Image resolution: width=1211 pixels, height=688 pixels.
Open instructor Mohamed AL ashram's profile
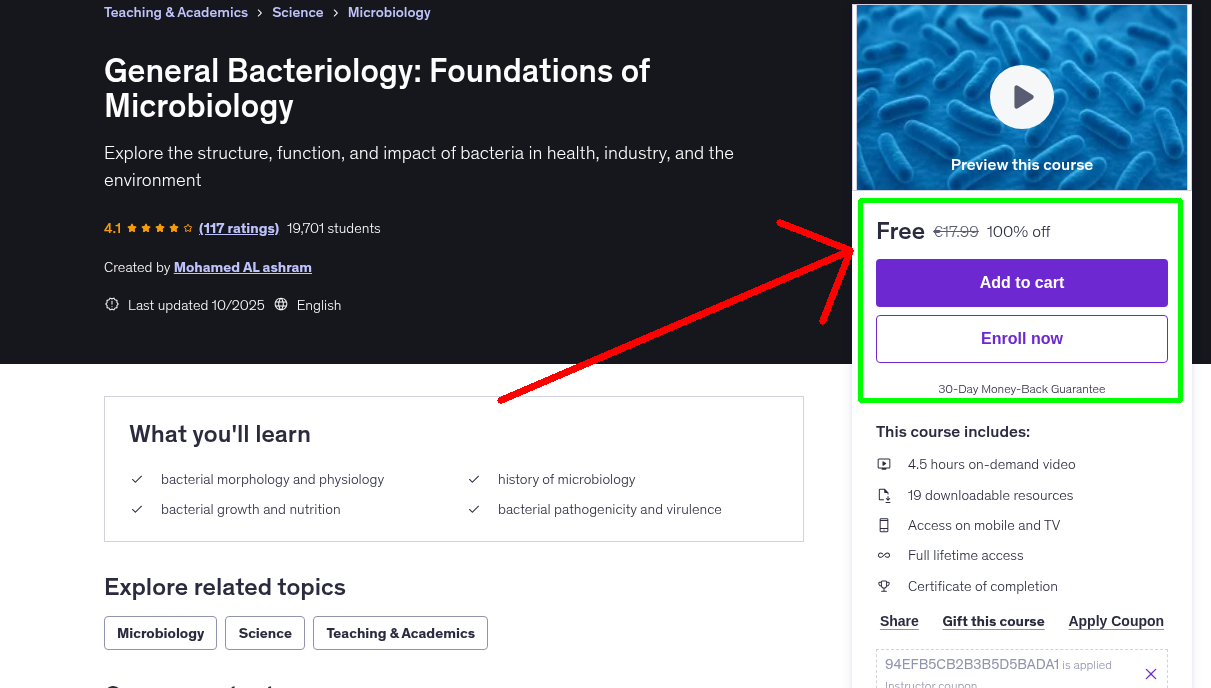[242, 267]
